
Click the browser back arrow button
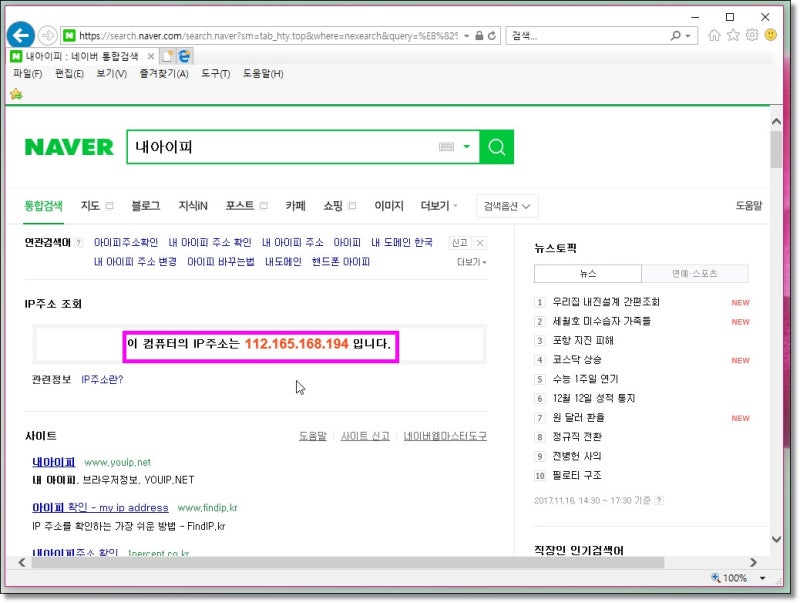point(20,35)
